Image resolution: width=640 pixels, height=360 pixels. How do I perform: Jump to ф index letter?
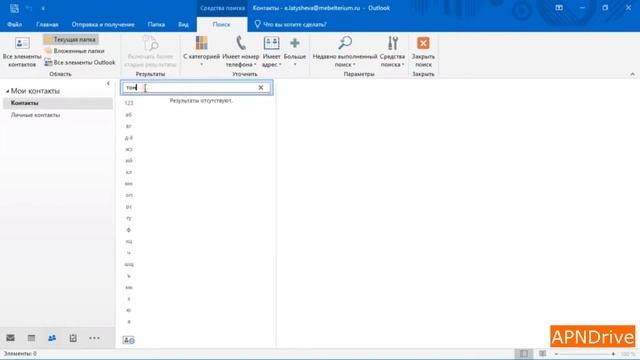click(129, 230)
